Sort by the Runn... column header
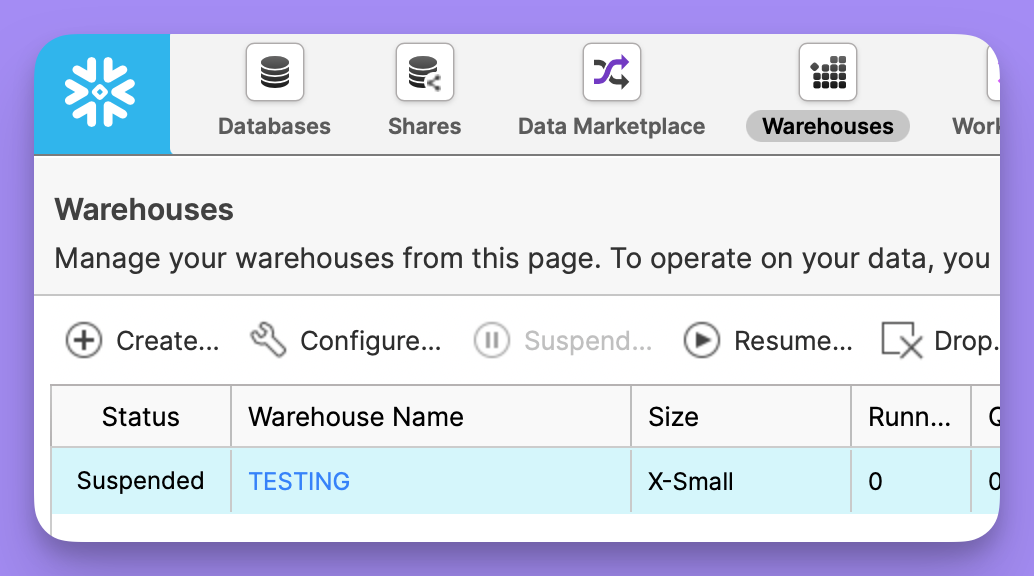 911,417
